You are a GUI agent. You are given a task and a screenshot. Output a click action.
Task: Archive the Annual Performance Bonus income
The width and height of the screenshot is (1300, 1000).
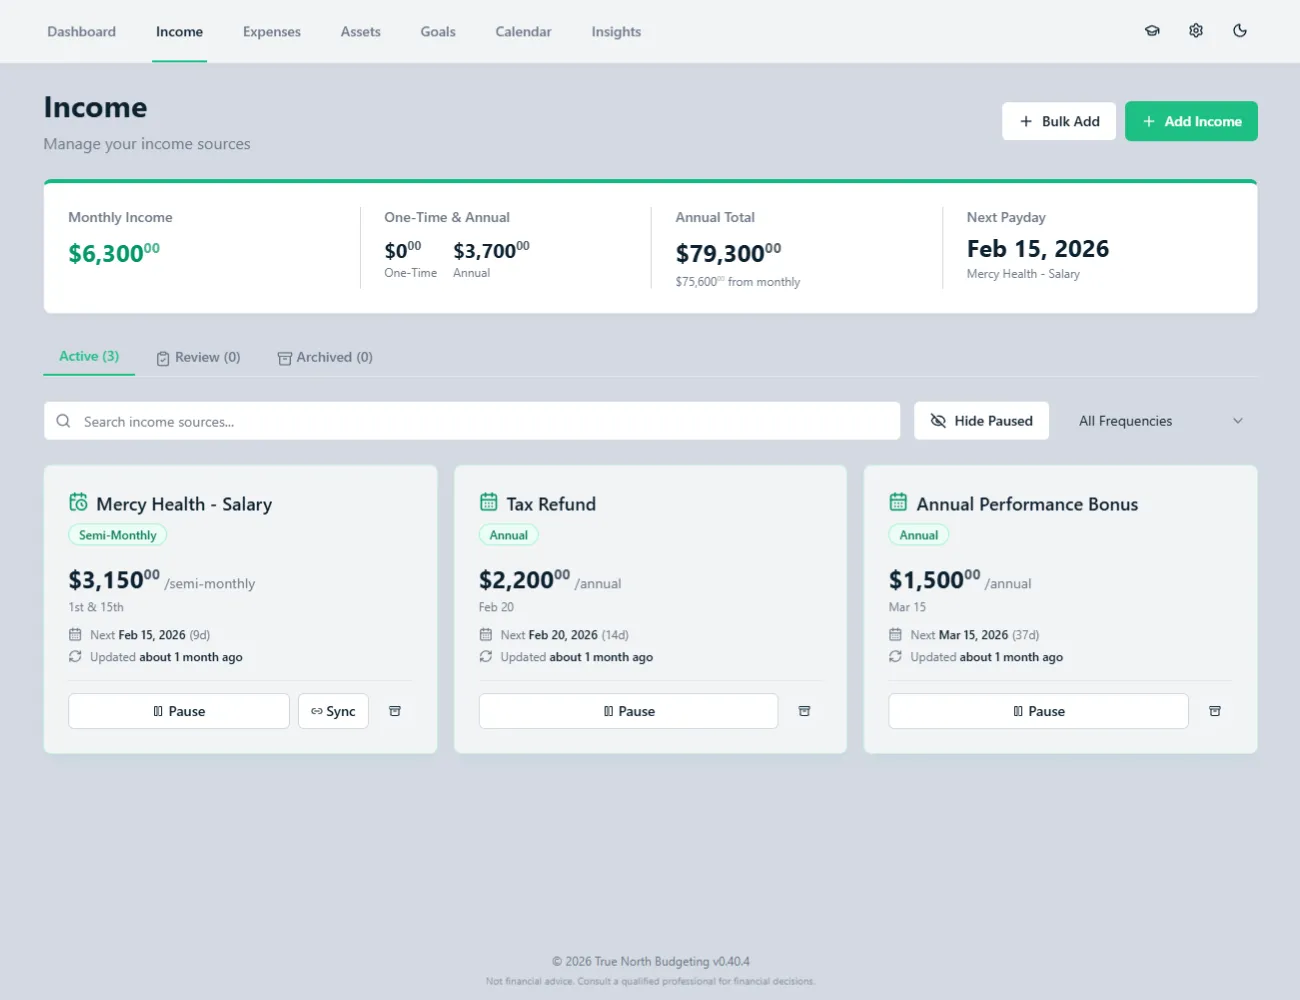click(x=1215, y=710)
